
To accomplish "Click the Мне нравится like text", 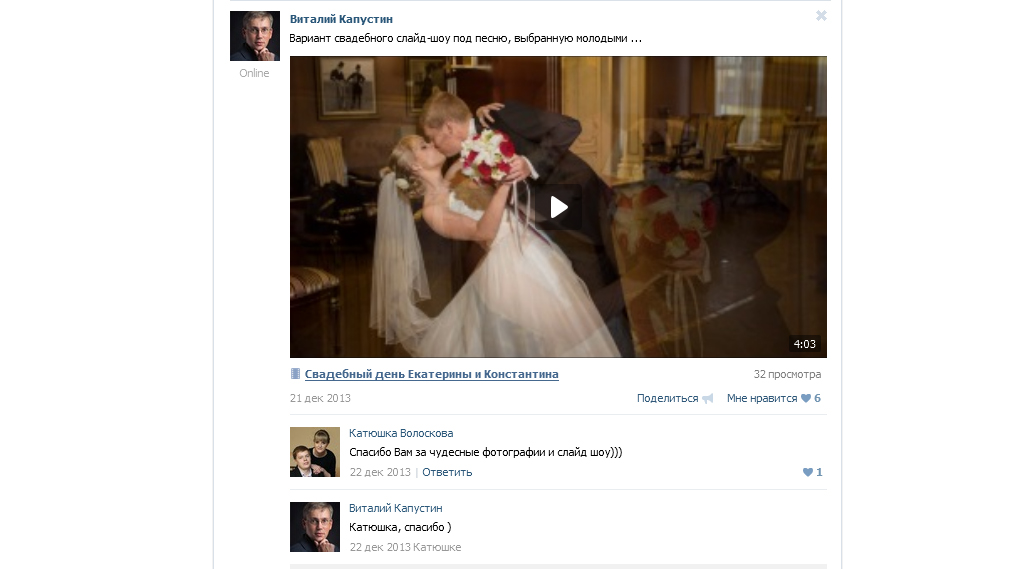I will coord(761,398).
